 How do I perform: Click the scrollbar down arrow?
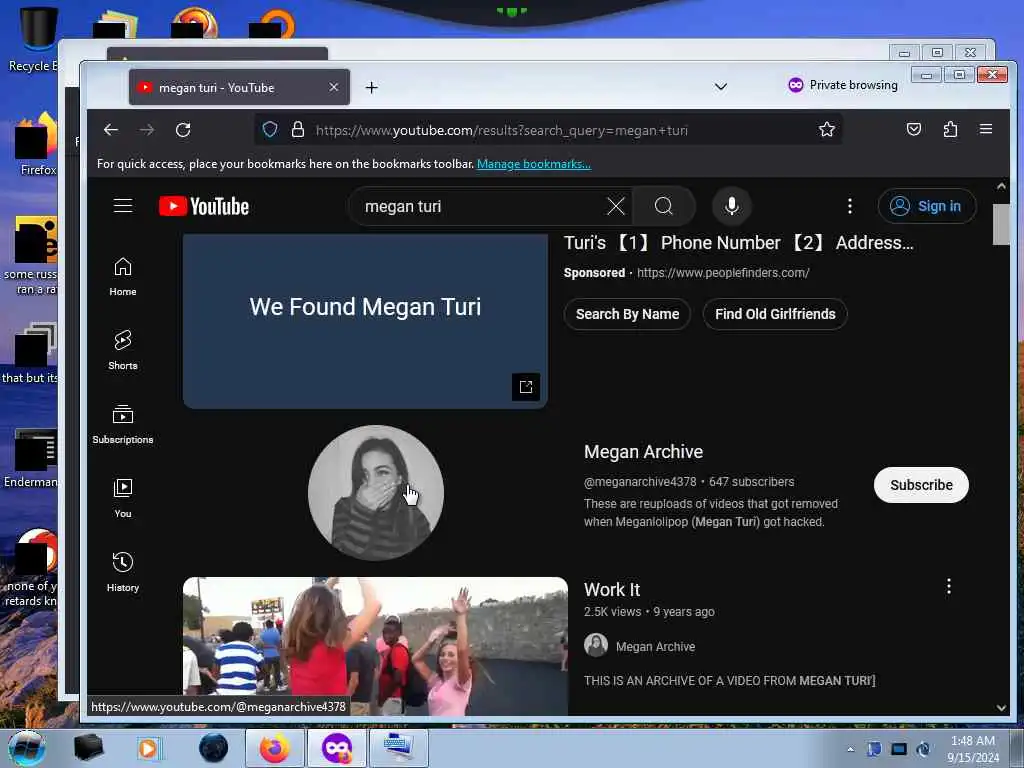1001,707
